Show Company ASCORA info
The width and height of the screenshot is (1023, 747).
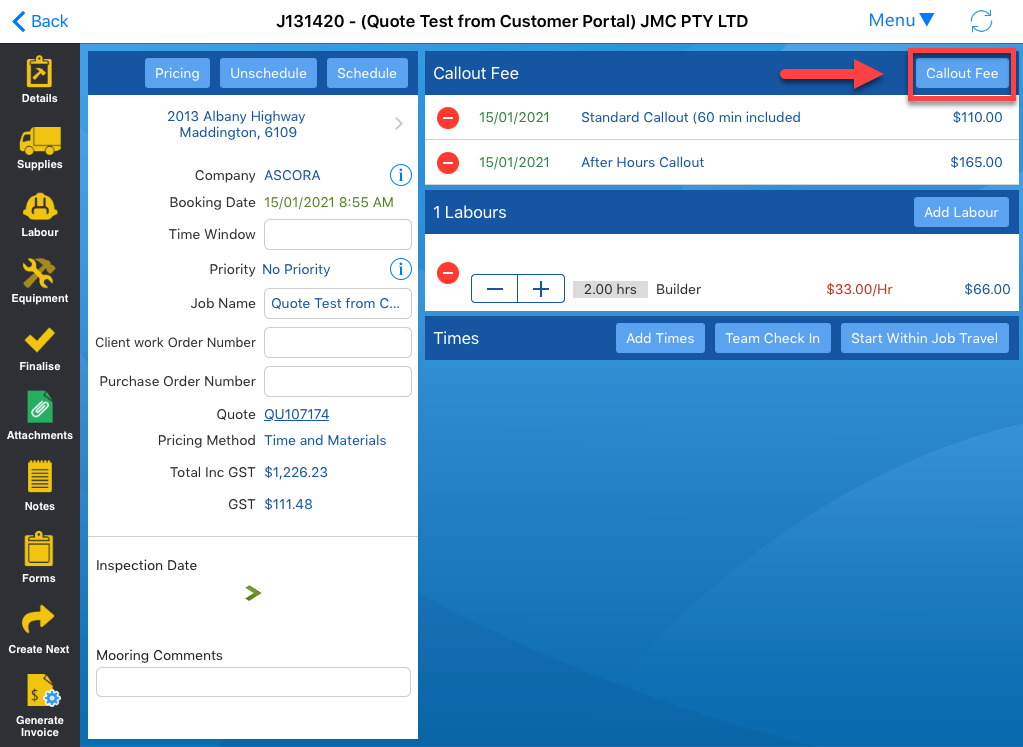click(400, 176)
